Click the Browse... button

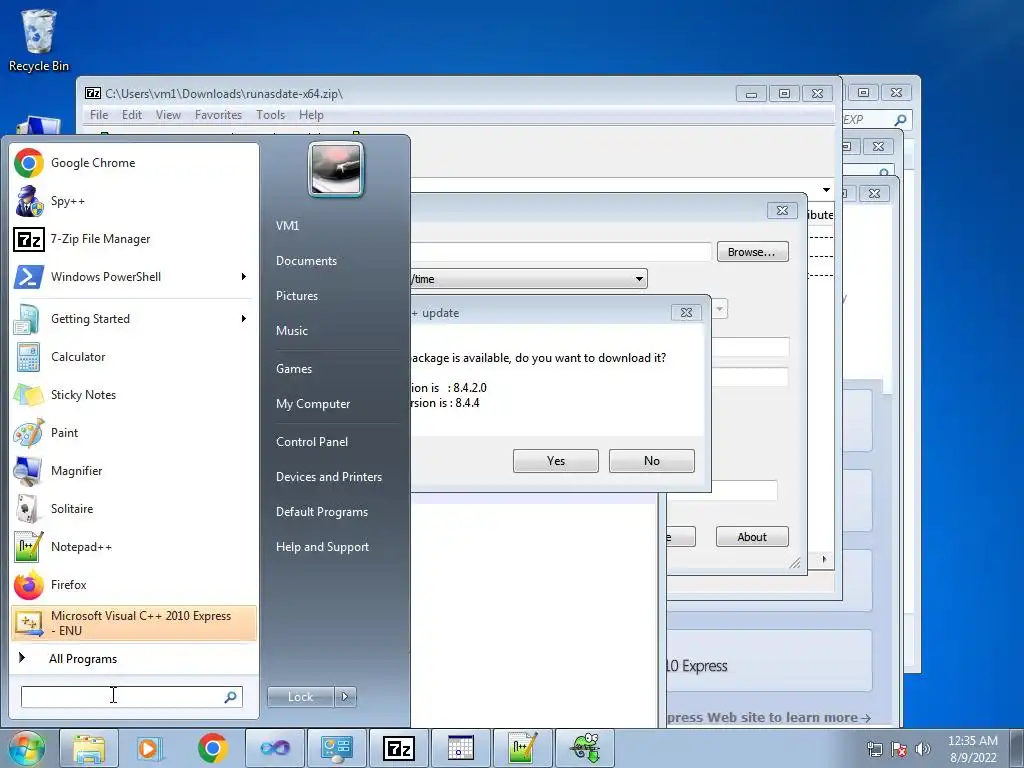(x=752, y=252)
